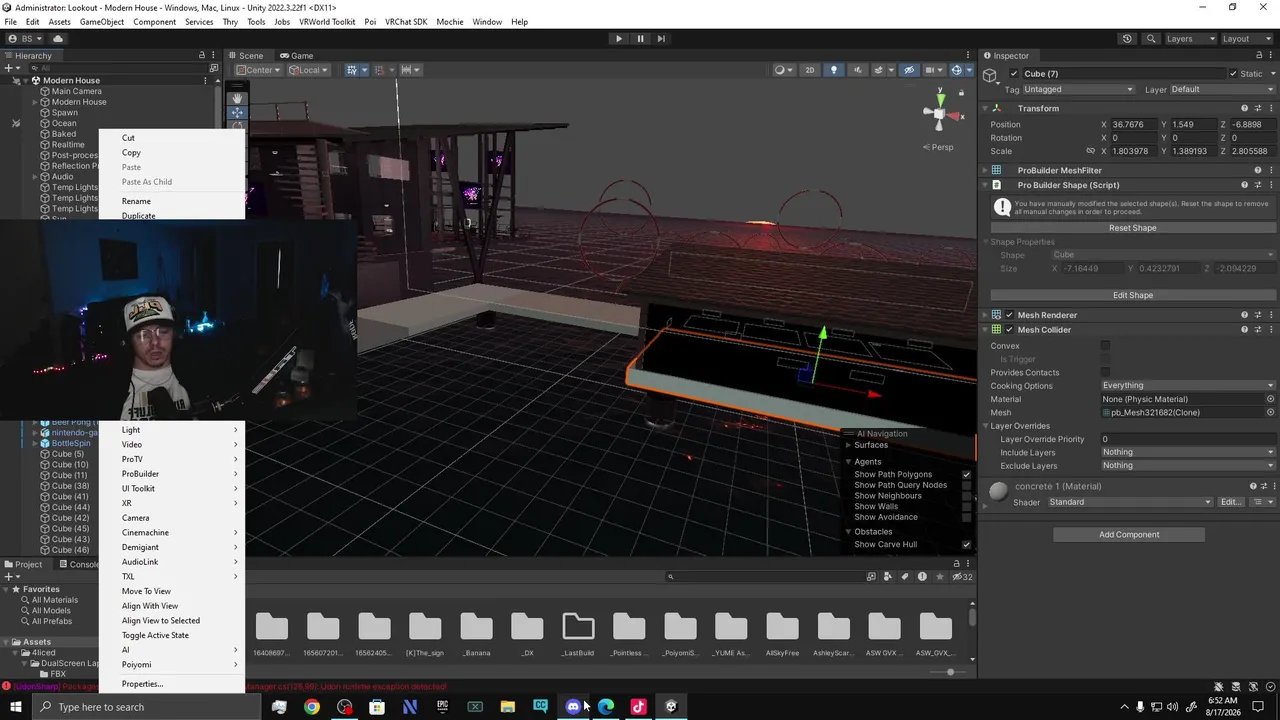Click the material Edit... button
The width and height of the screenshot is (1280, 720).
coord(1230,502)
